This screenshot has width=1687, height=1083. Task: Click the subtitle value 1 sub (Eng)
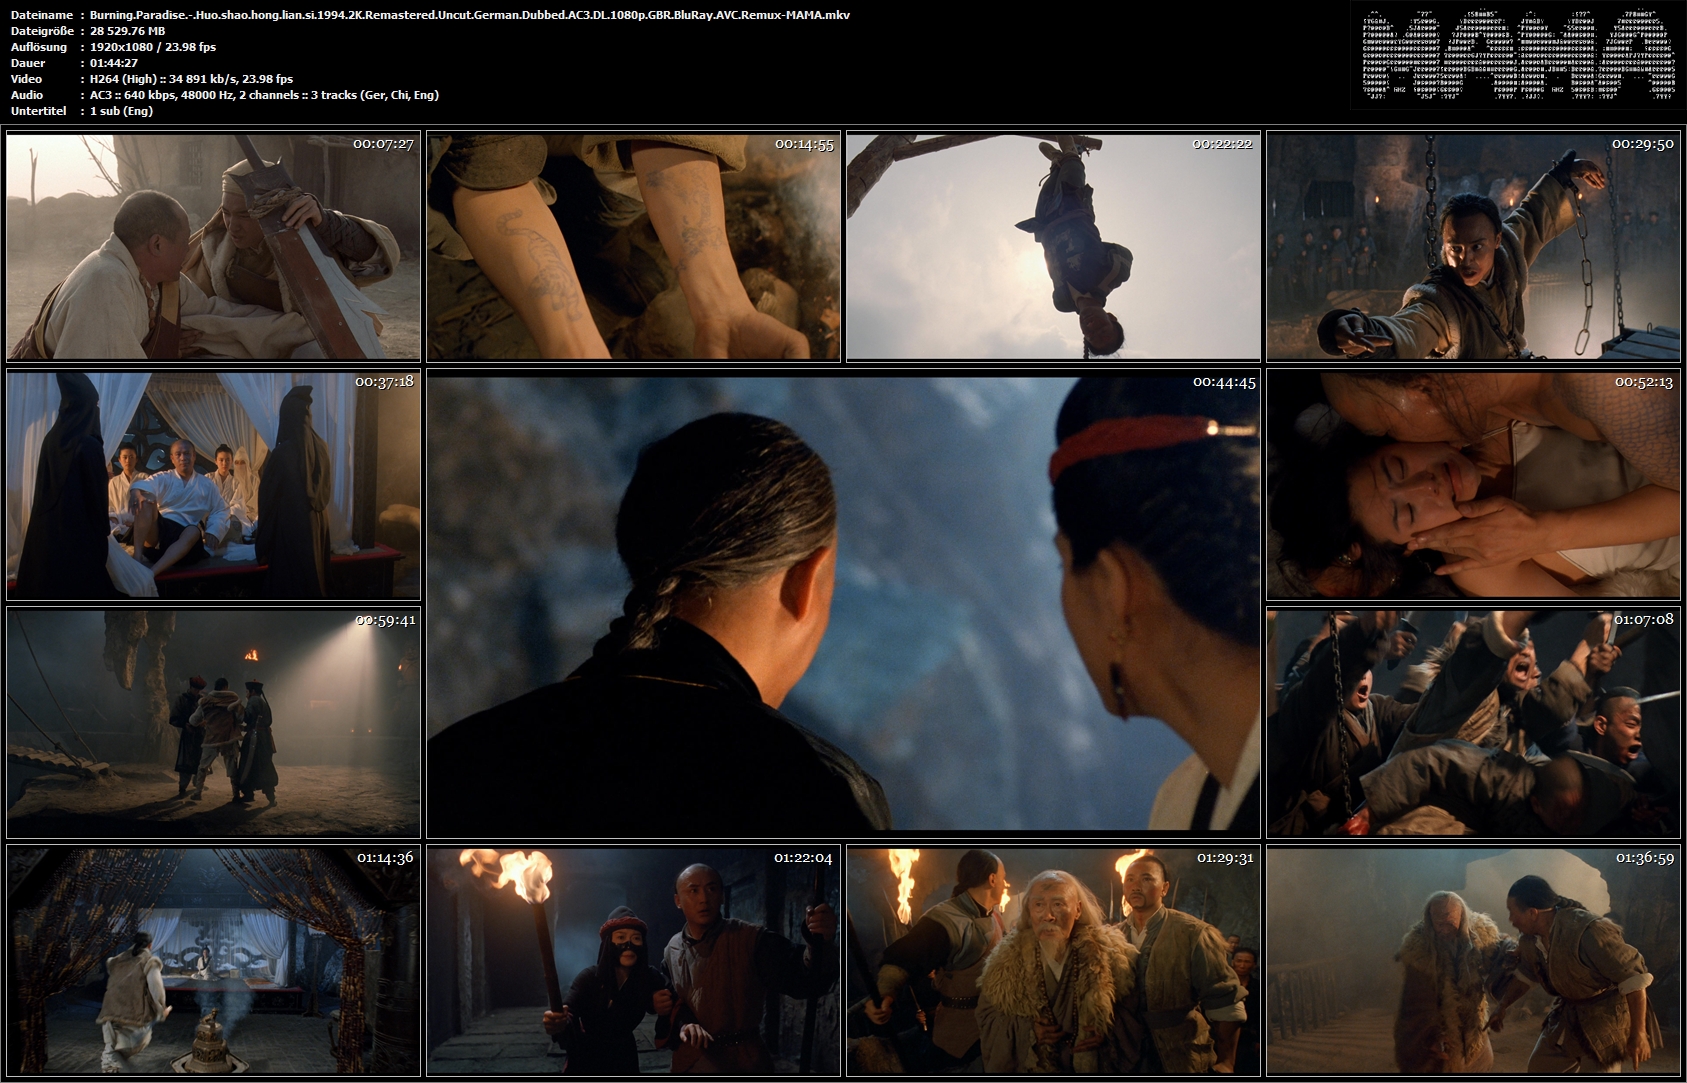click(121, 111)
